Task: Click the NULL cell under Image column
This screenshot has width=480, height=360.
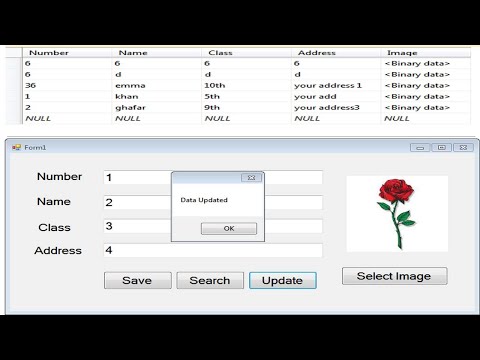Action: pos(426,118)
